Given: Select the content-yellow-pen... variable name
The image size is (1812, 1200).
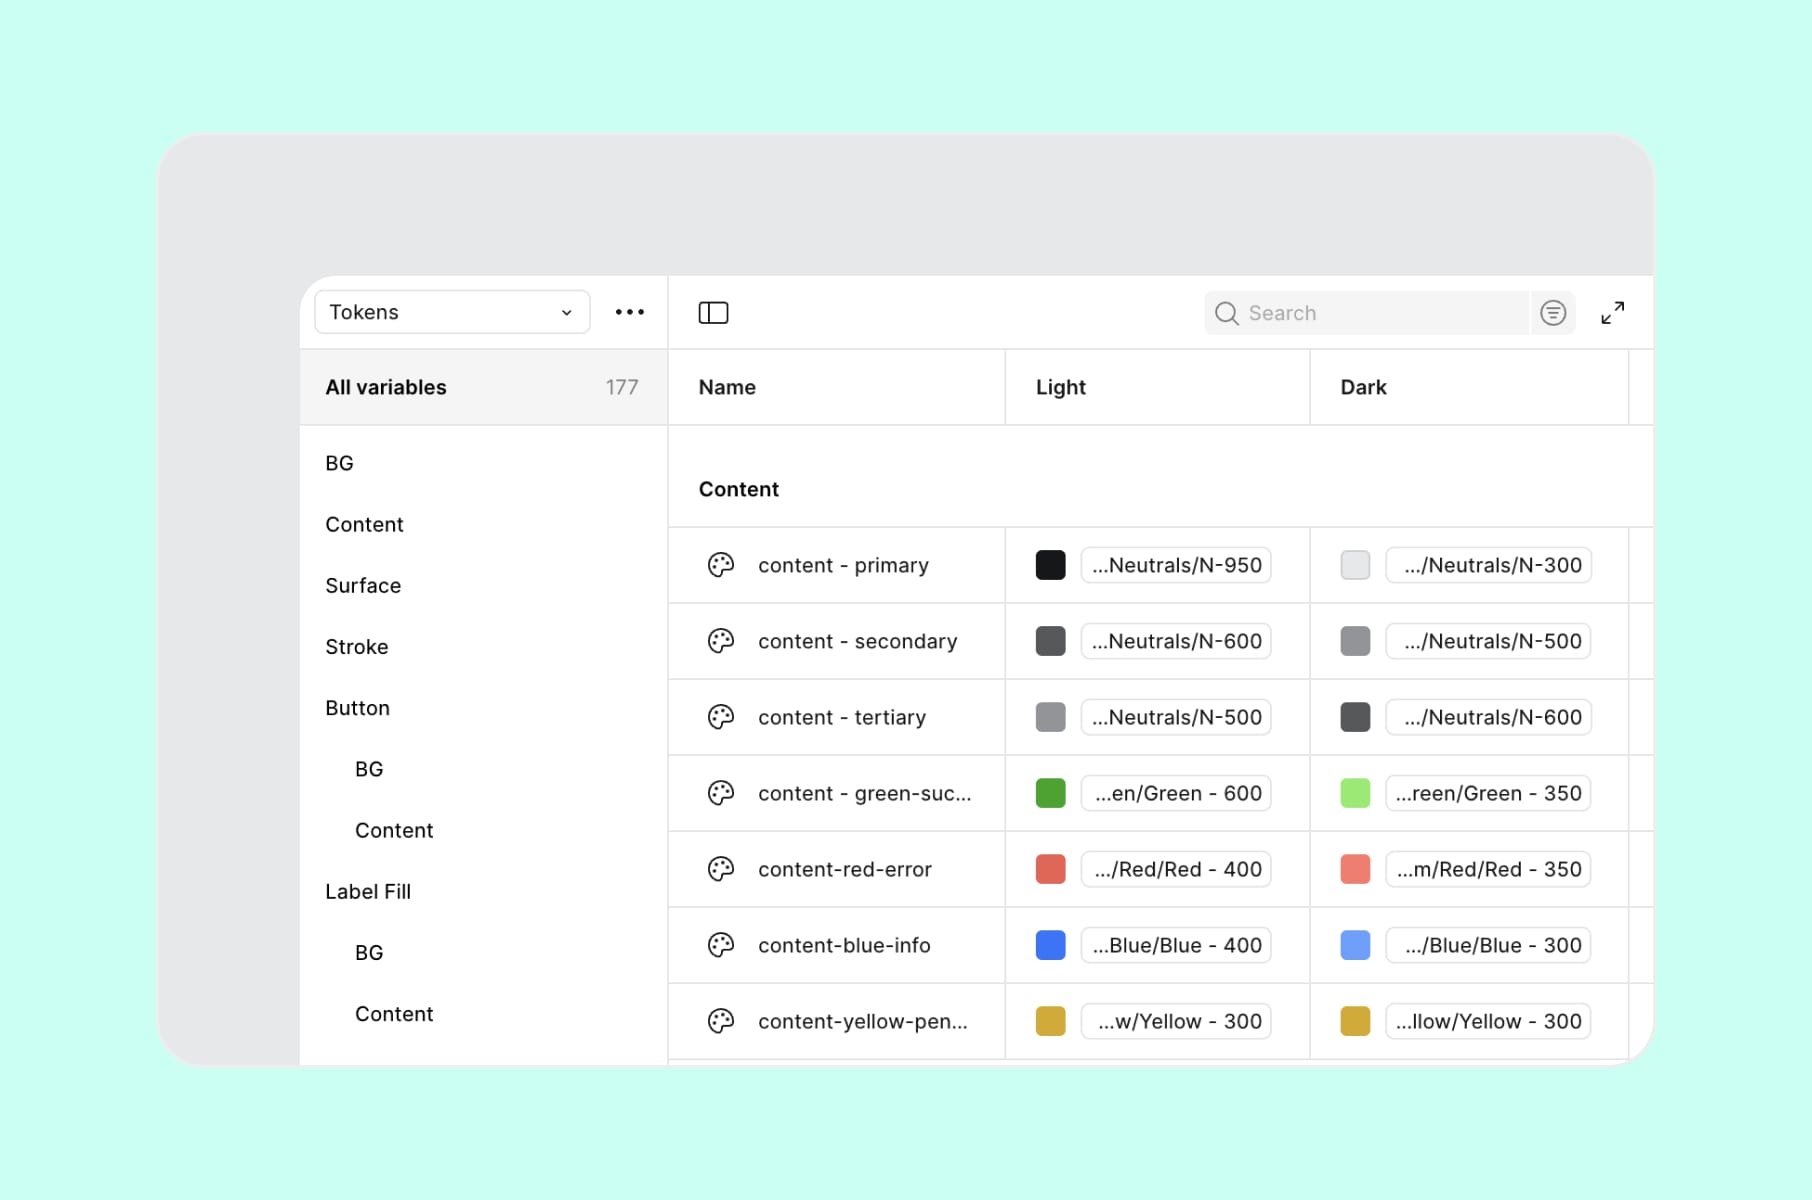Looking at the screenshot, I should tap(863, 1021).
